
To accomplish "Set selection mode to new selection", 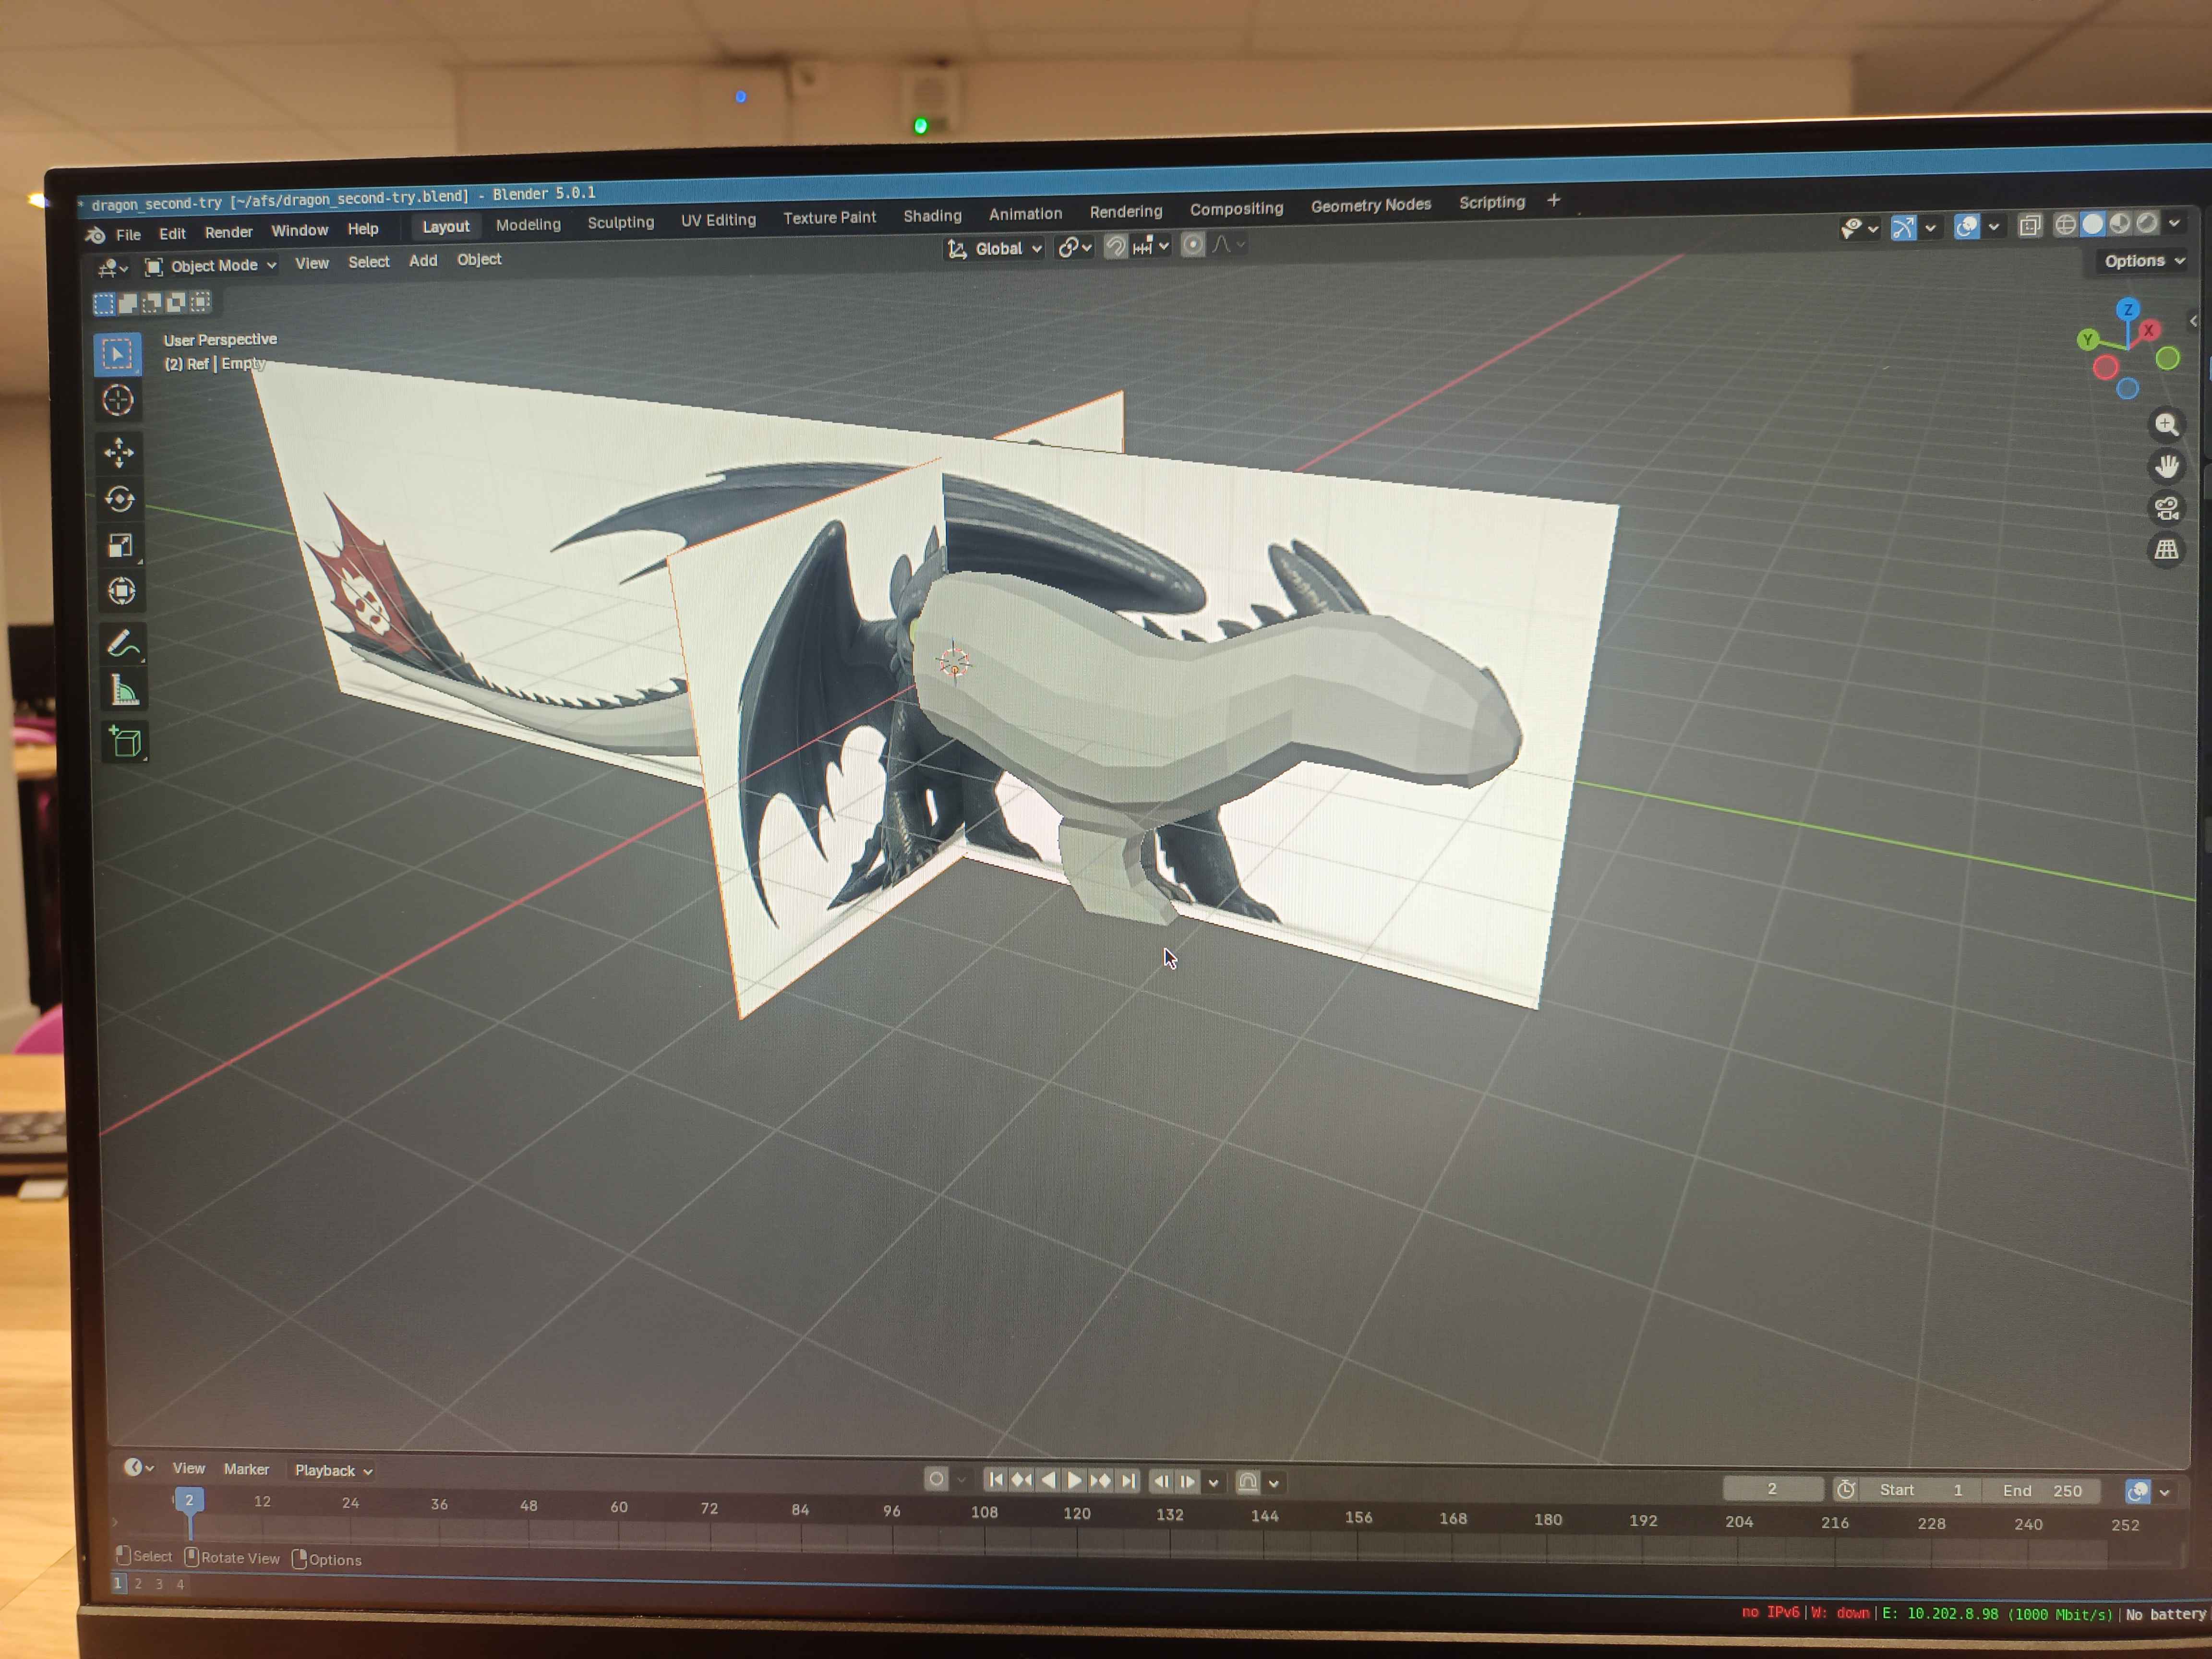I will point(104,303).
